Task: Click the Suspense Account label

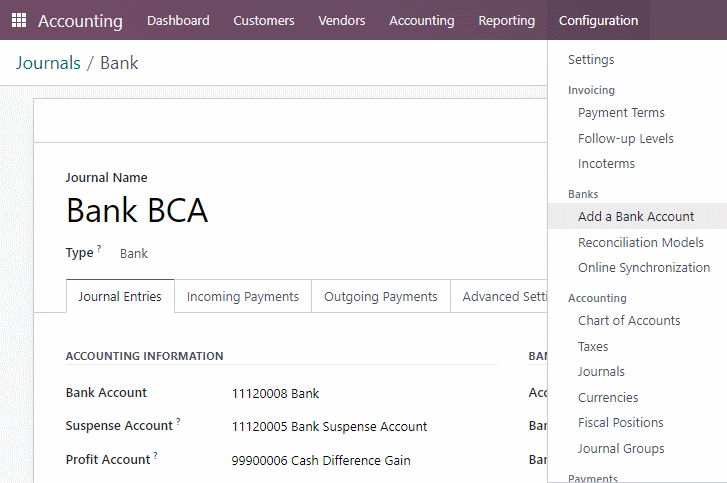Action: (119, 426)
